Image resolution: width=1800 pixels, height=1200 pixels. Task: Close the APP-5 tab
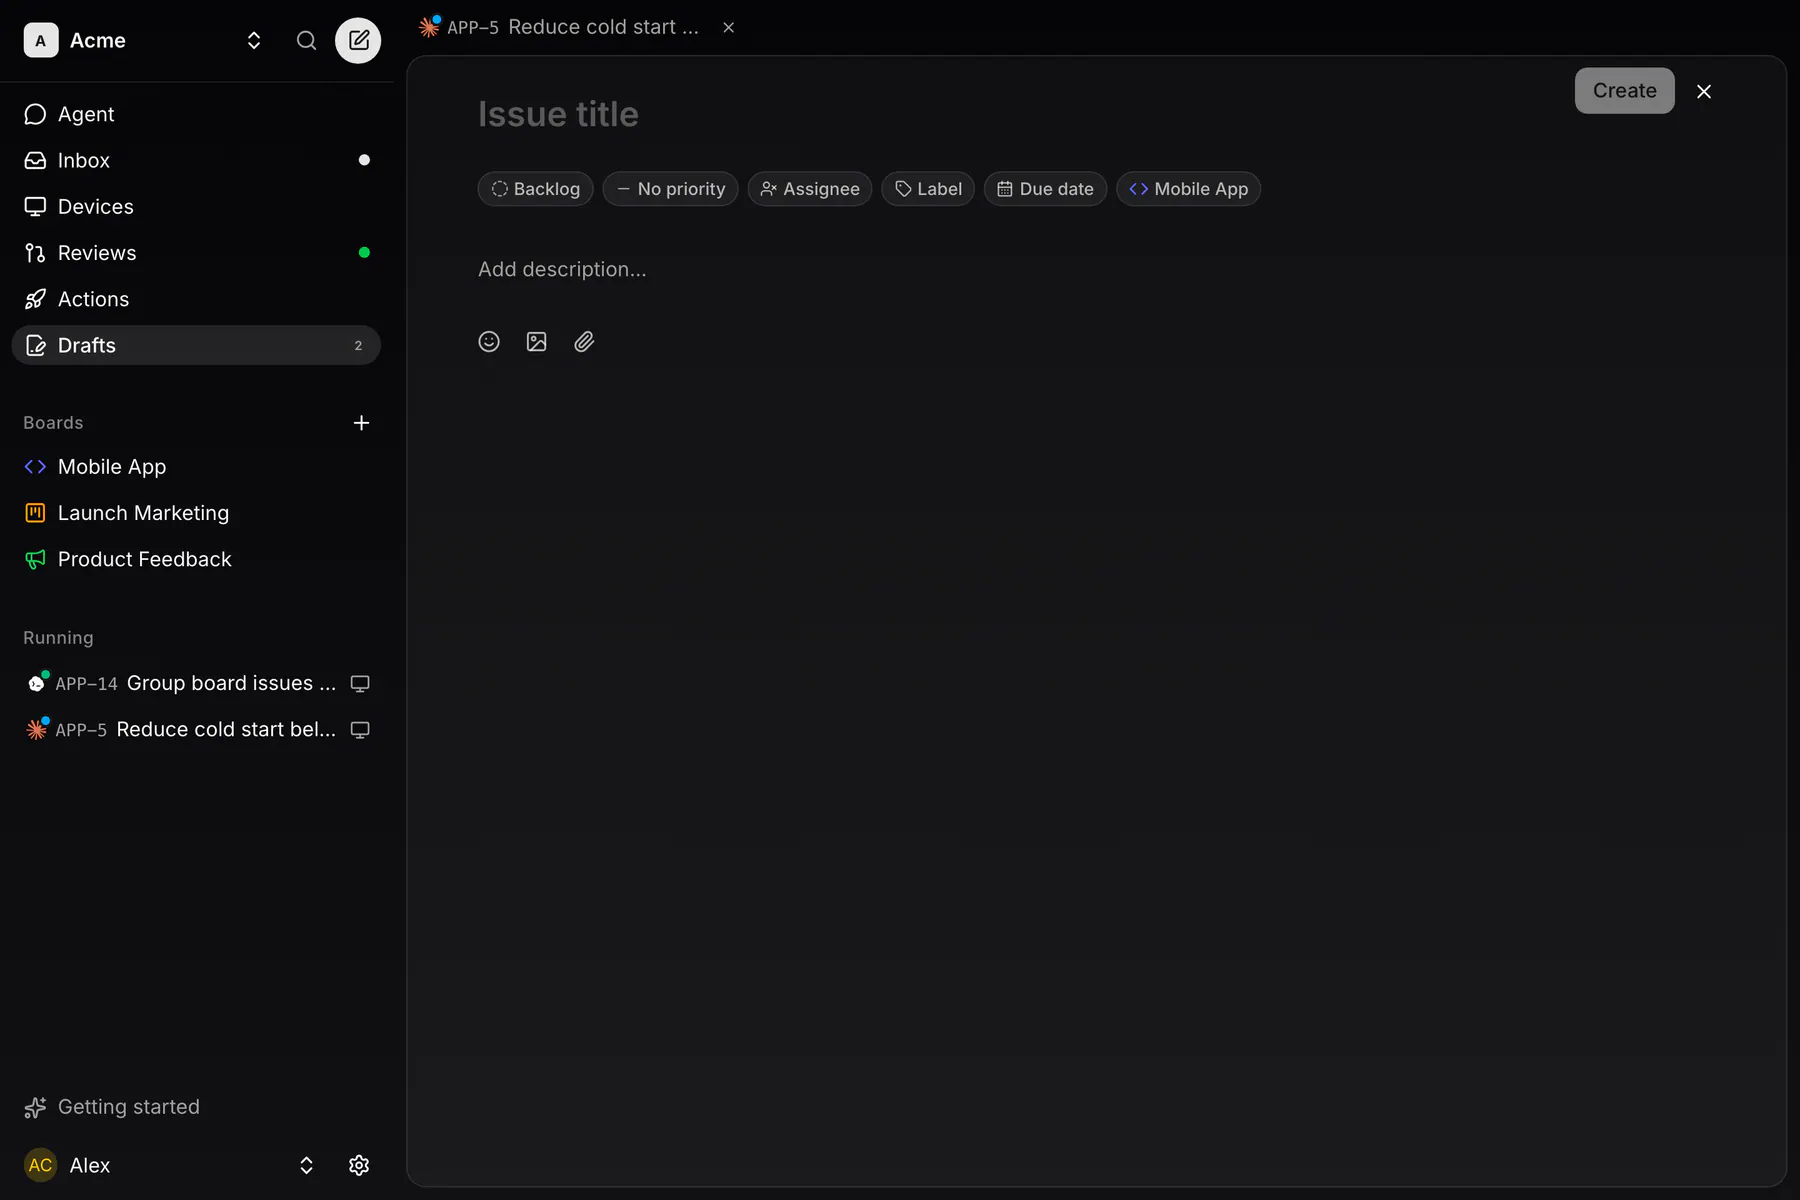[x=728, y=27]
